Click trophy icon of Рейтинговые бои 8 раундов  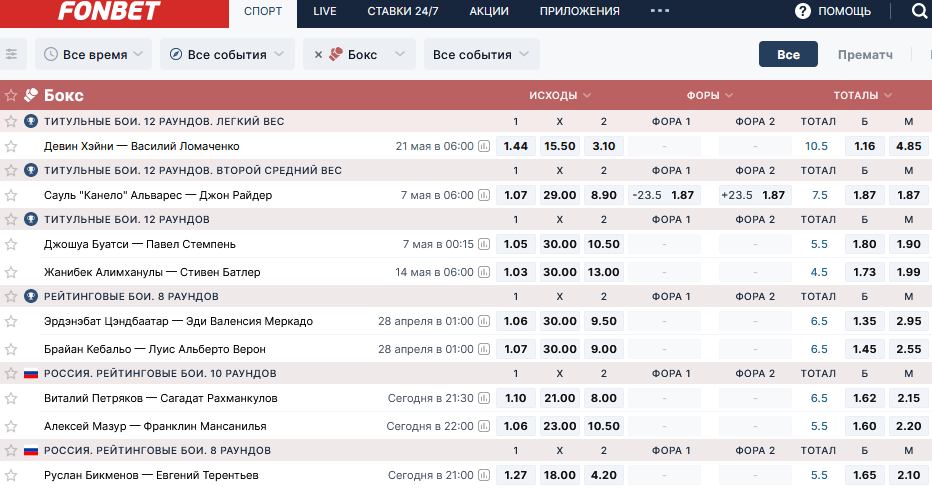coord(31,297)
